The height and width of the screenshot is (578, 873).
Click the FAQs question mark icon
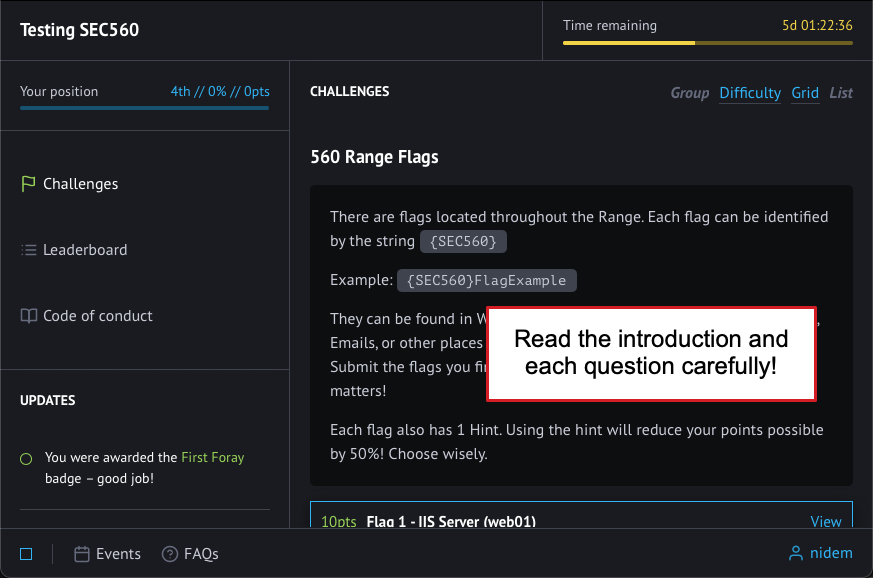(x=170, y=554)
